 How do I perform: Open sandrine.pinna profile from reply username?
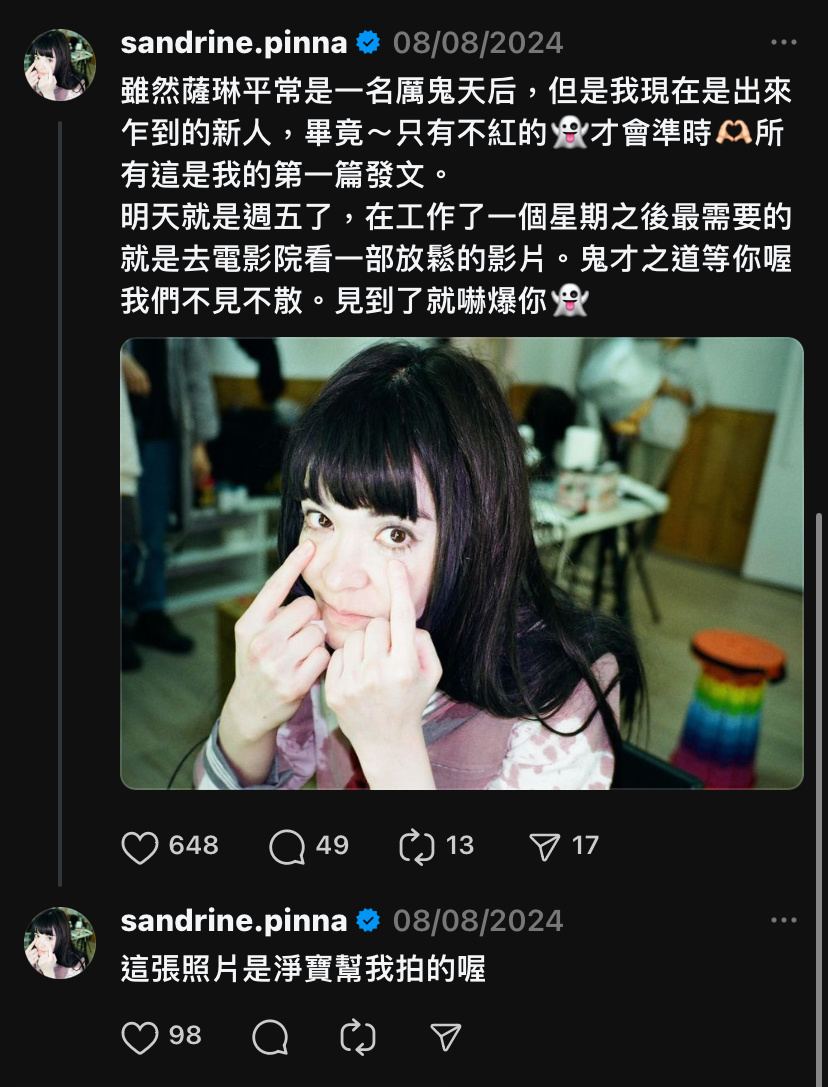coord(234,921)
